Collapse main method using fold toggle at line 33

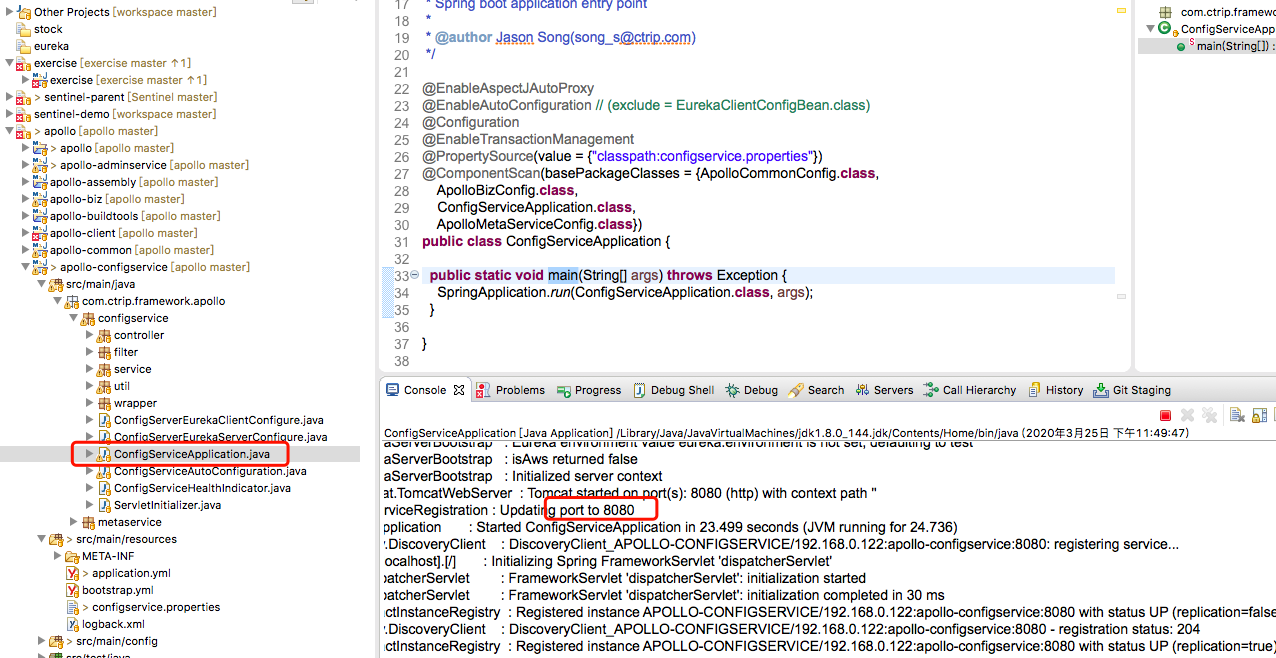[x=414, y=275]
